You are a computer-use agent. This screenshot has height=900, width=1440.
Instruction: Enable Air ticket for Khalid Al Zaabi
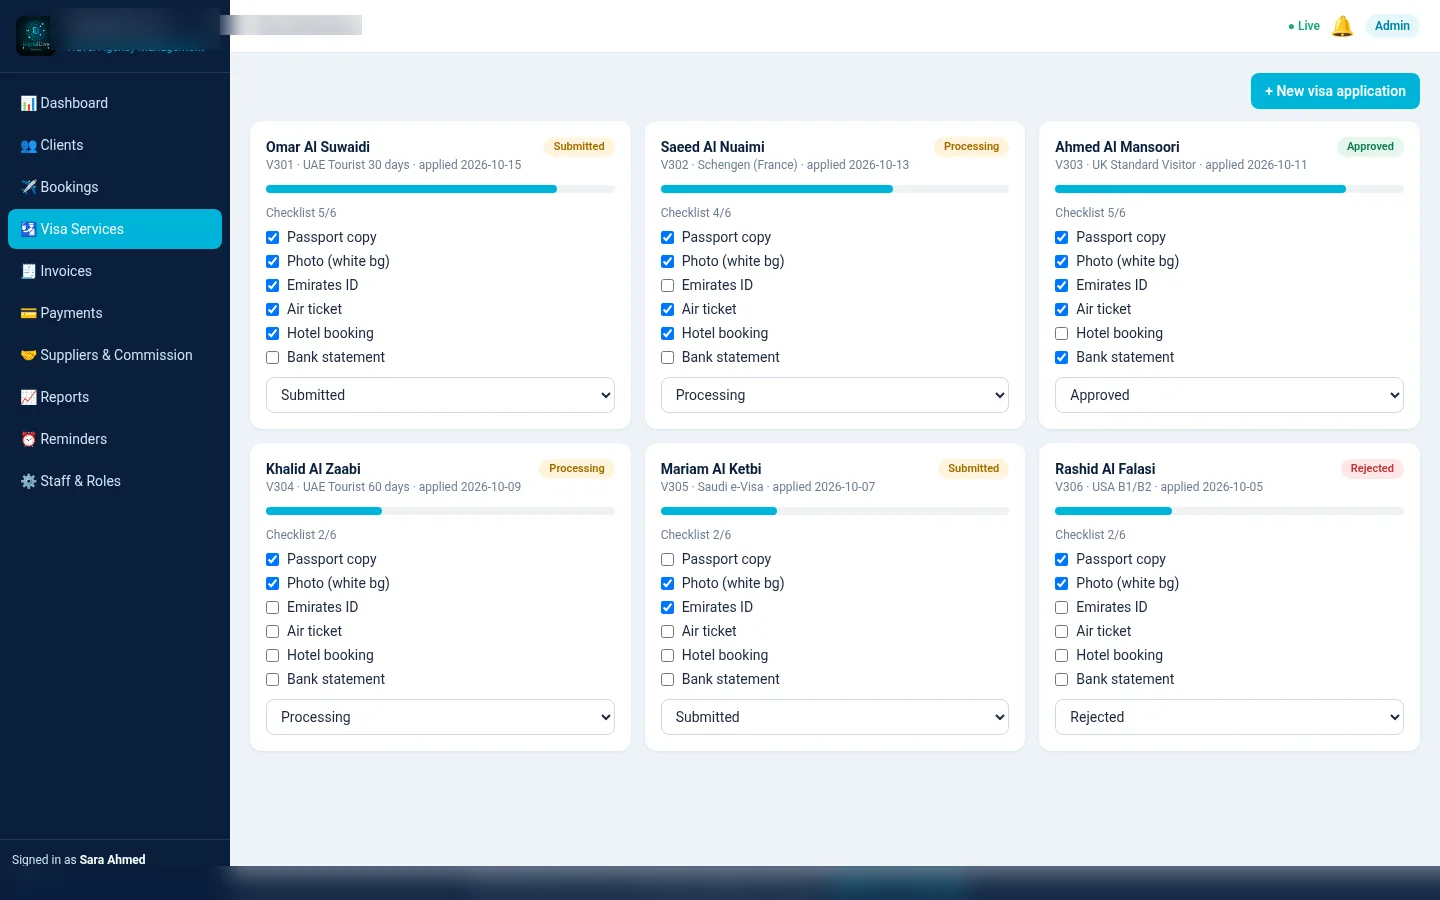coord(272,631)
